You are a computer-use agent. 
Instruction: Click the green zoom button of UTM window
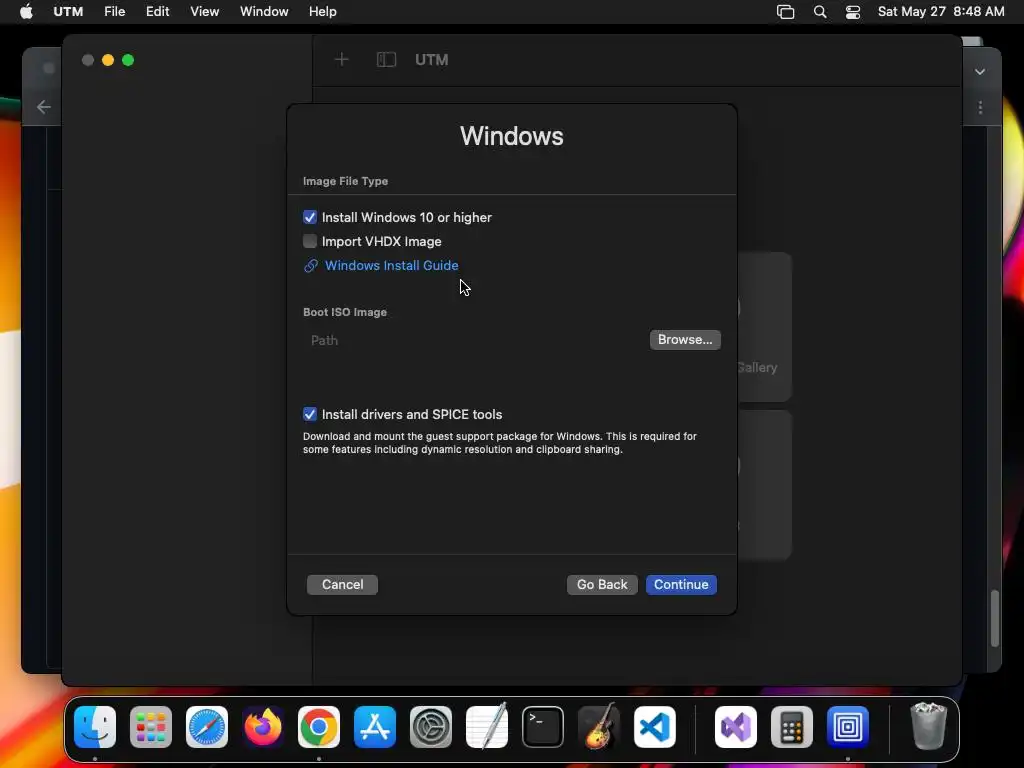click(128, 60)
